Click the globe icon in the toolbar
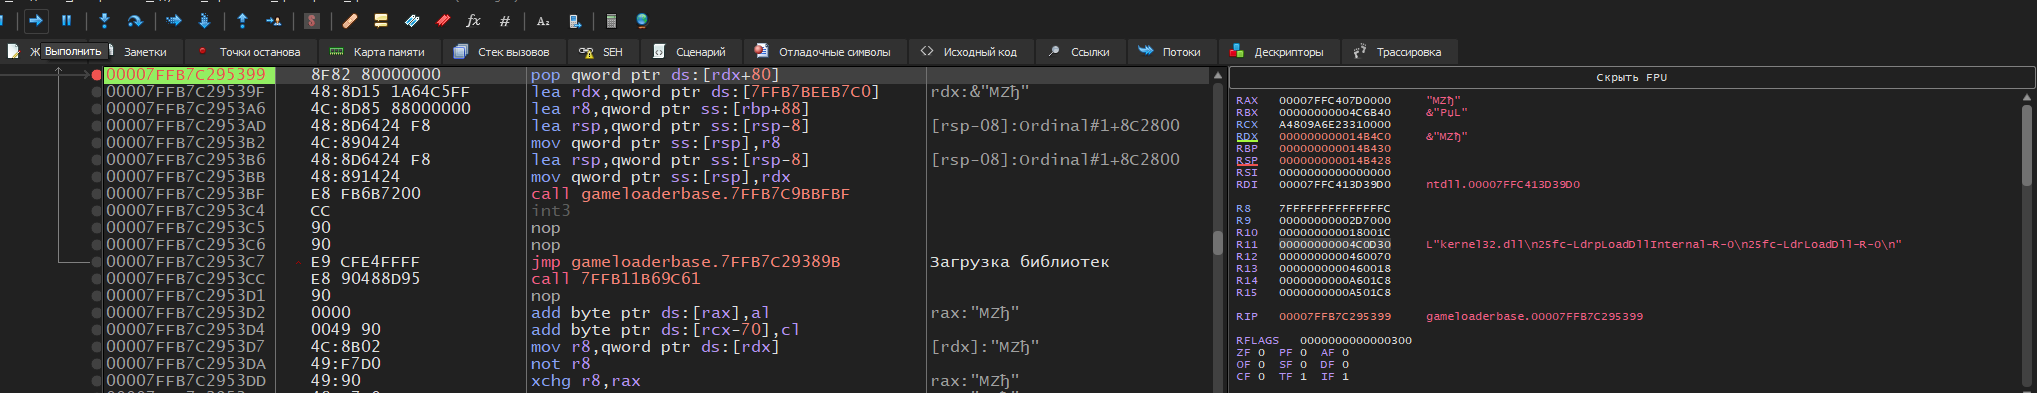 [642, 20]
